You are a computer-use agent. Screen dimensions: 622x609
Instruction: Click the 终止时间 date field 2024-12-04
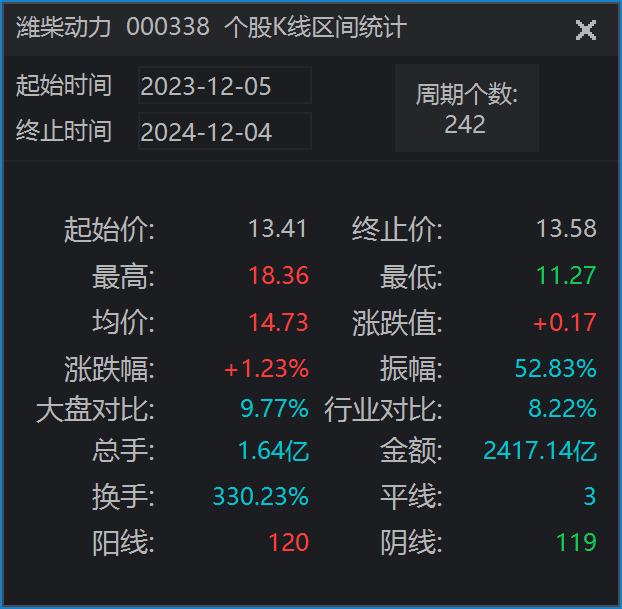[x=225, y=131]
